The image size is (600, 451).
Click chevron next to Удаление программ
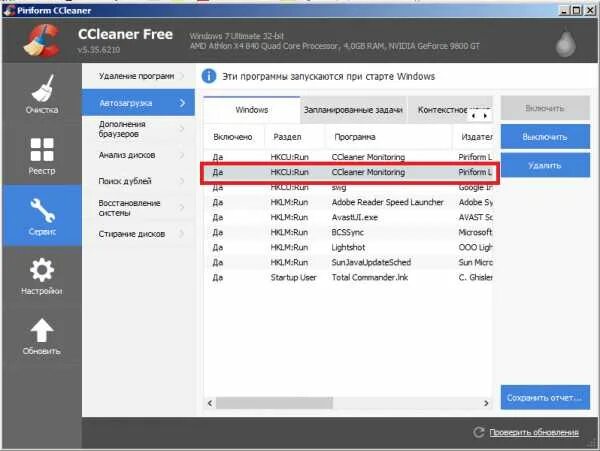point(182,76)
